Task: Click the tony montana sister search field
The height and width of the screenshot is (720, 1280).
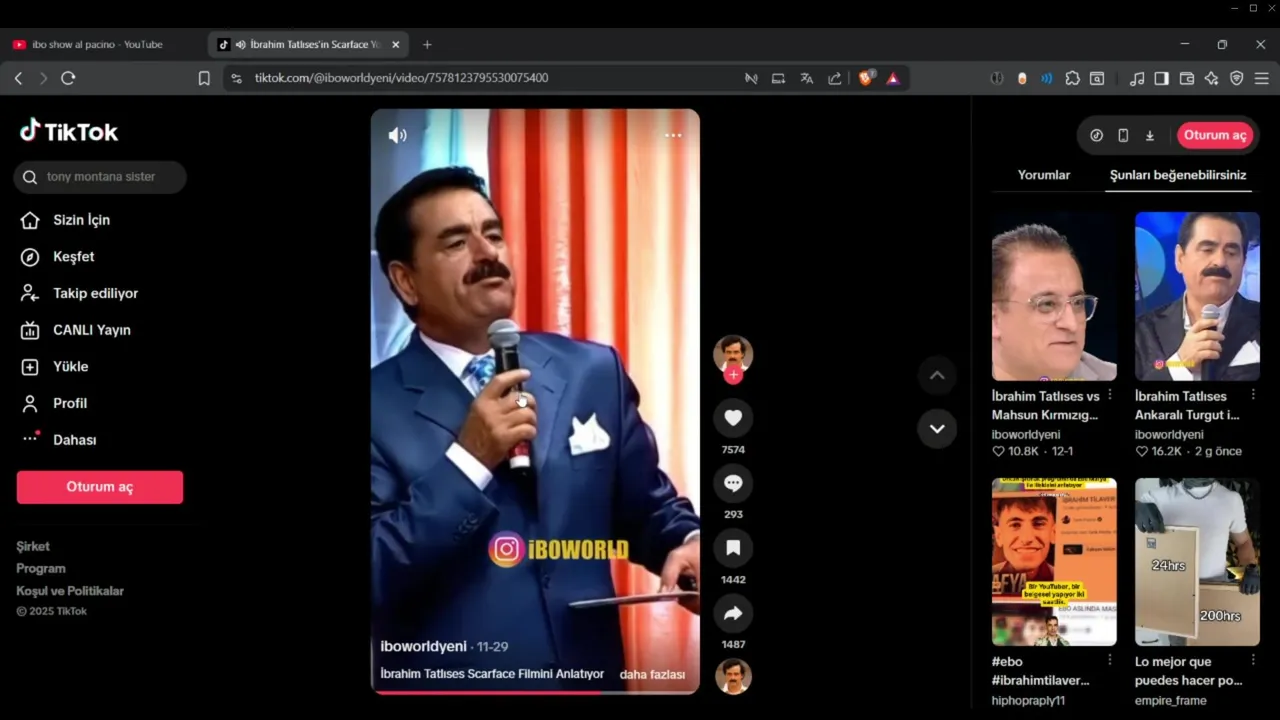Action: click(100, 177)
